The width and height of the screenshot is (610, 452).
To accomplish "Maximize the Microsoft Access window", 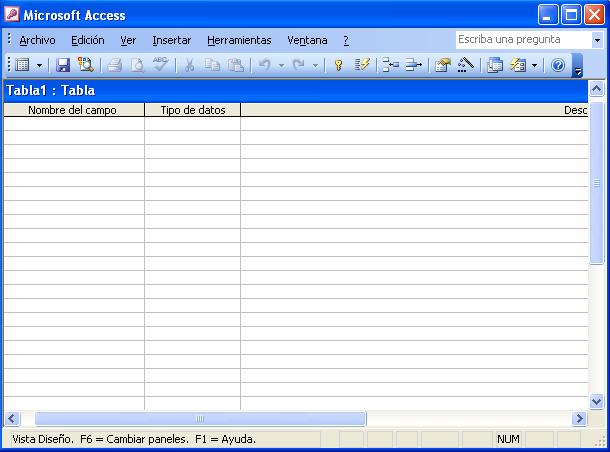I will (571, 15).
